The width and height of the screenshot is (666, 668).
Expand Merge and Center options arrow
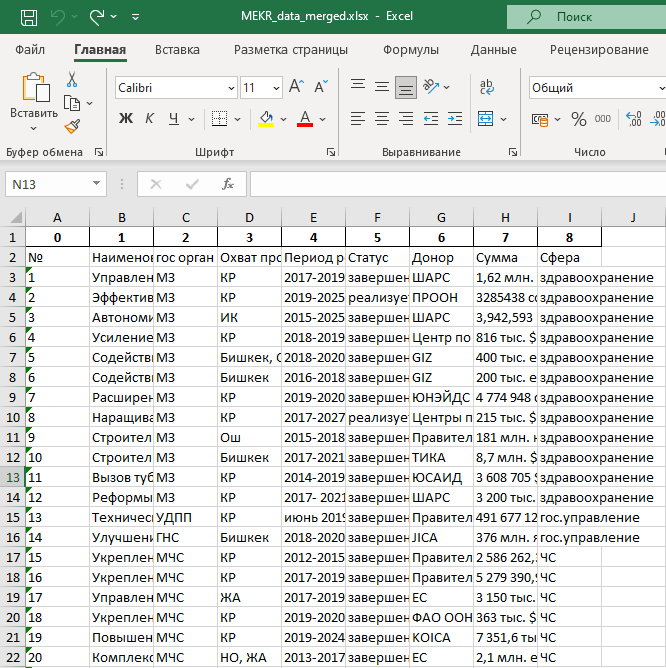504,120
